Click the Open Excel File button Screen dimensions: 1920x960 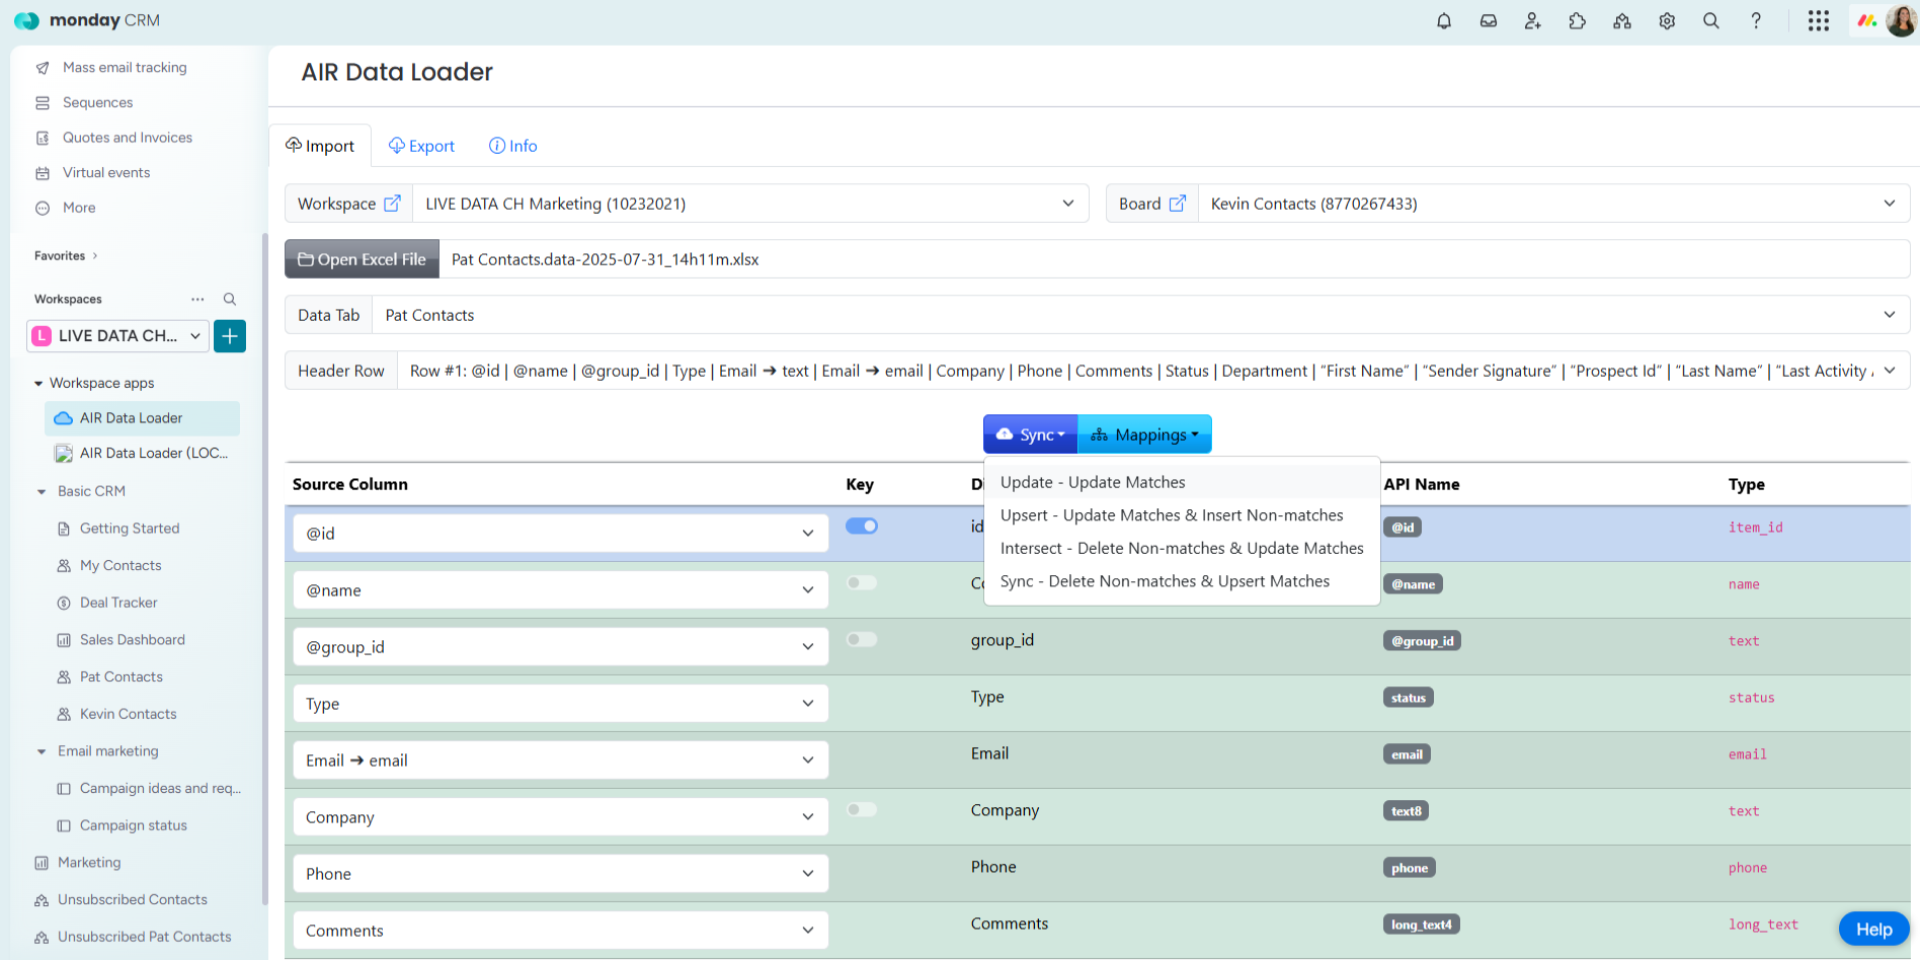point(362,259)
